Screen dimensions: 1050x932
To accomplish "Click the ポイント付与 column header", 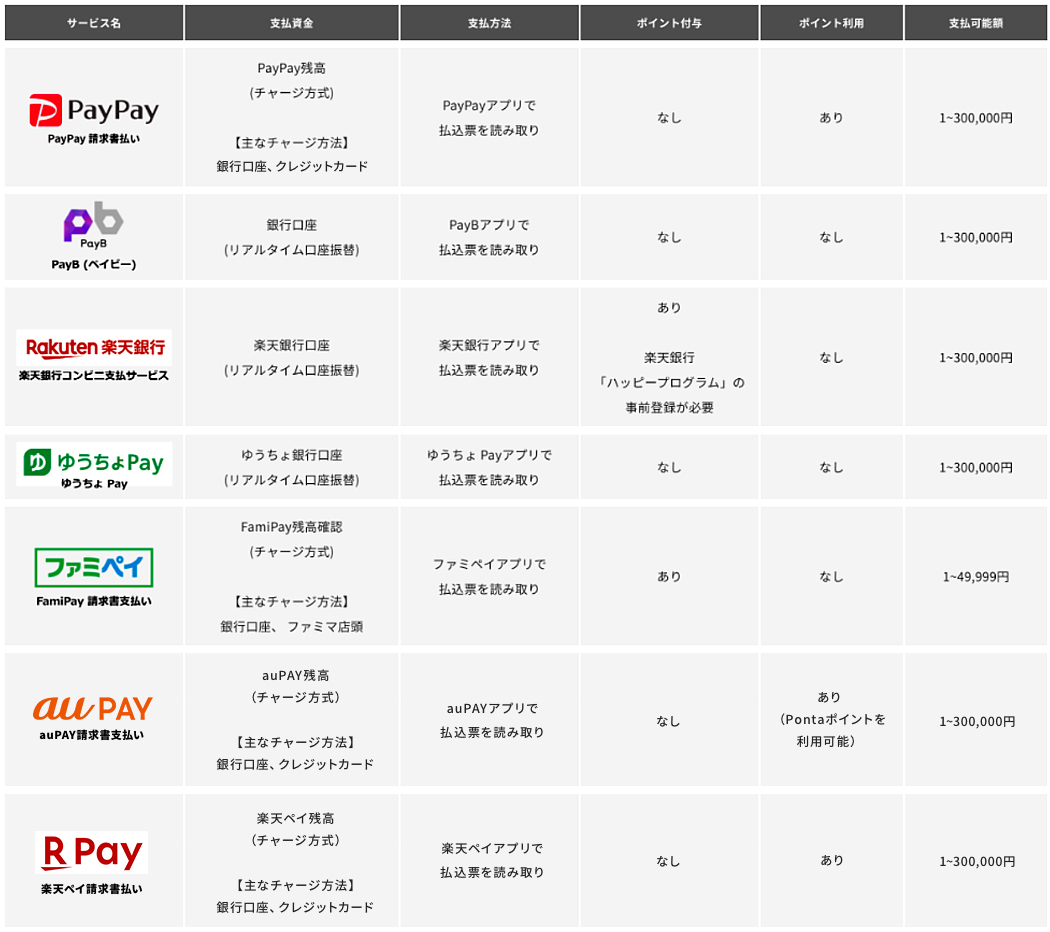I will [669, 23].
